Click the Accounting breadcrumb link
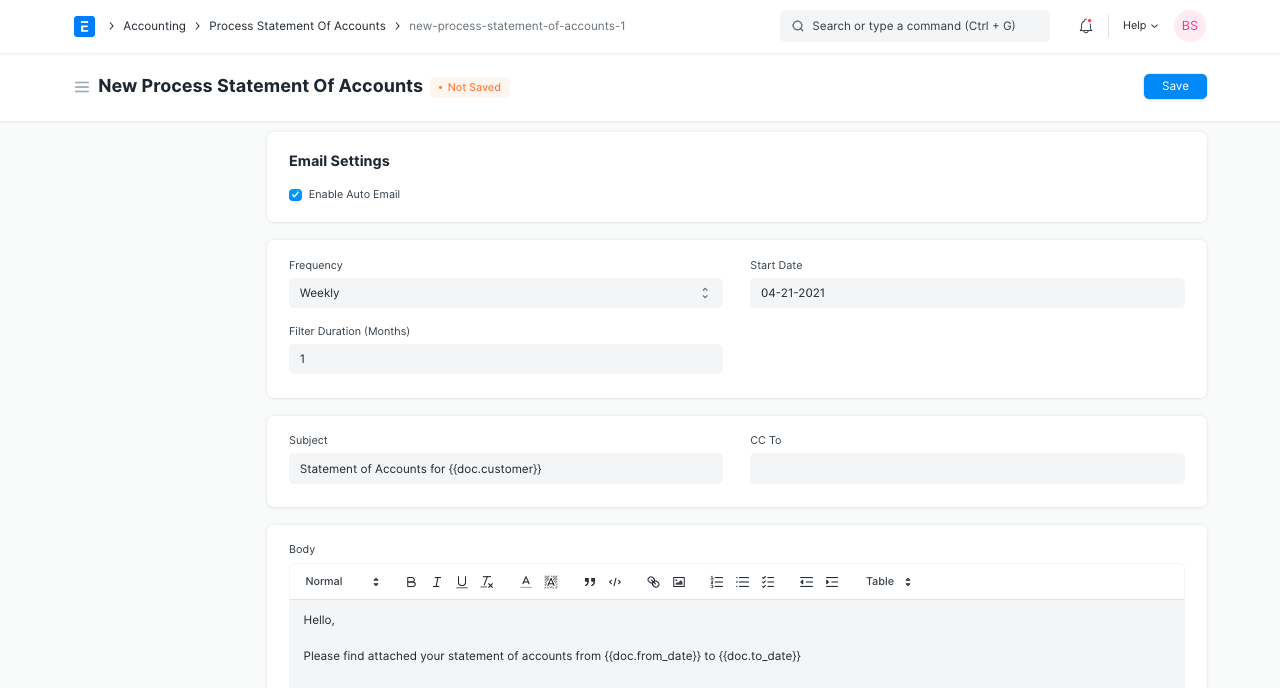 (154, 26)
